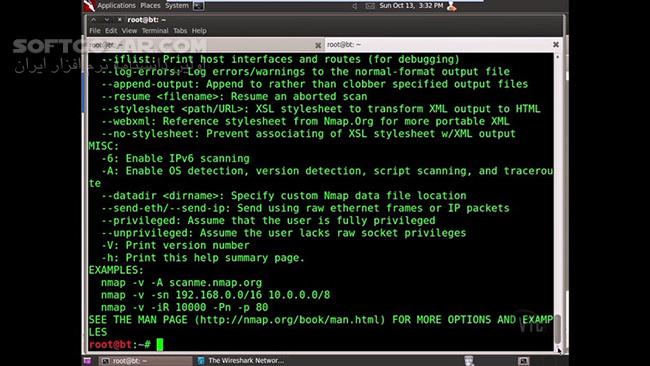Click the "--datadir <dirname>" line
This screenshot has width=650, height=366.
[284, 196]
